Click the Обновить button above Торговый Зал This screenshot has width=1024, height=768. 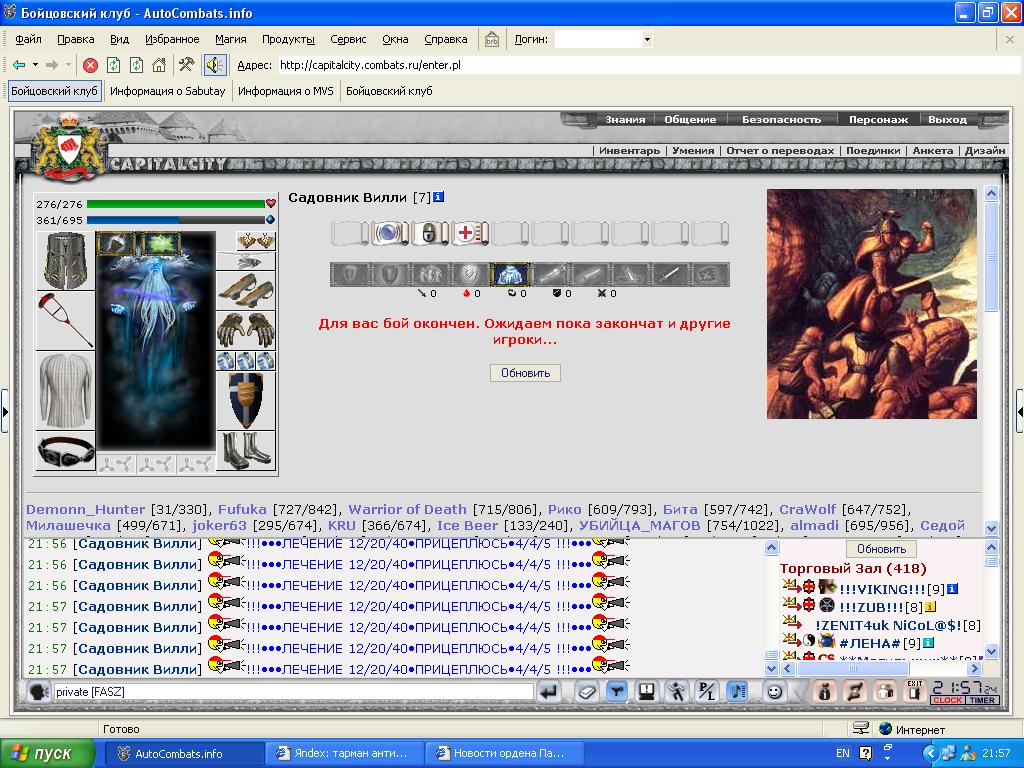[x=881, y=549]
